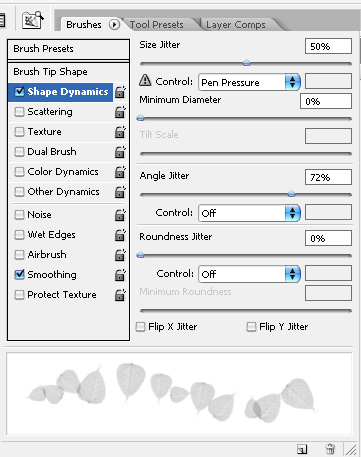Open Size Jitter Control Pen Pressure dropdown
The height and width of the screenshot is (457, 361).
(249, 82)
